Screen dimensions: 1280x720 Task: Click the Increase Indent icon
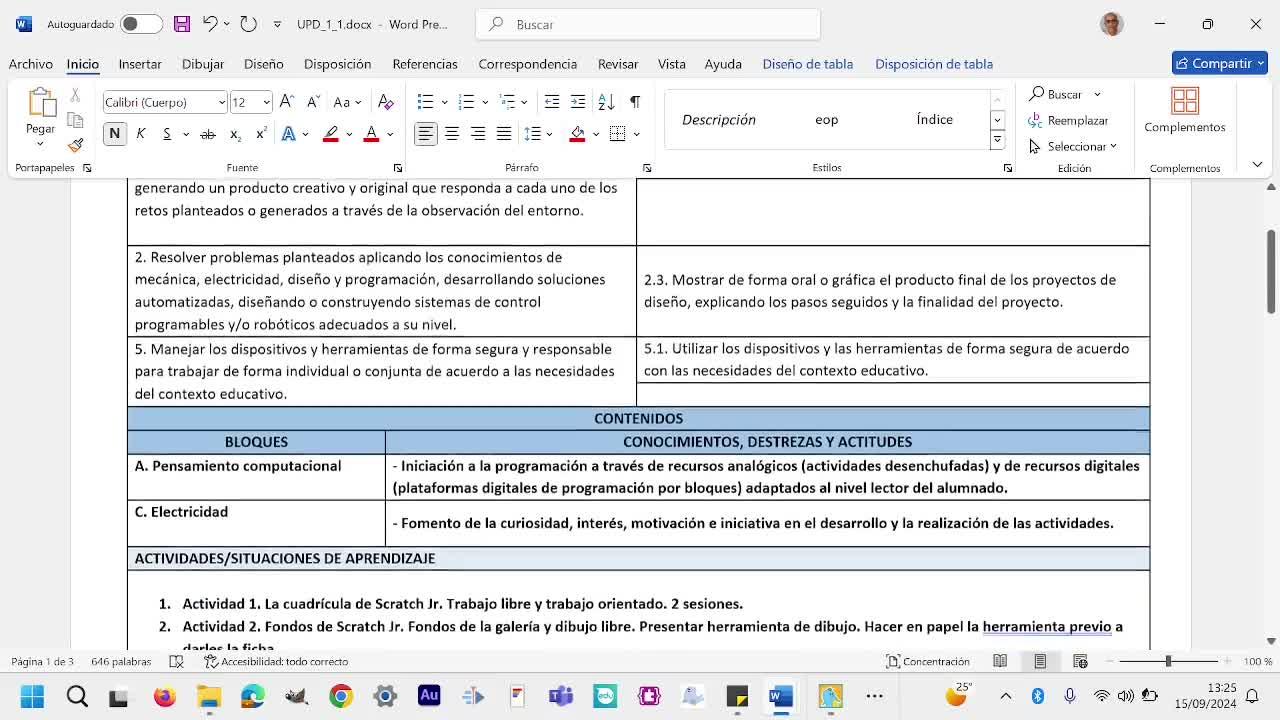tap(578, 102)
